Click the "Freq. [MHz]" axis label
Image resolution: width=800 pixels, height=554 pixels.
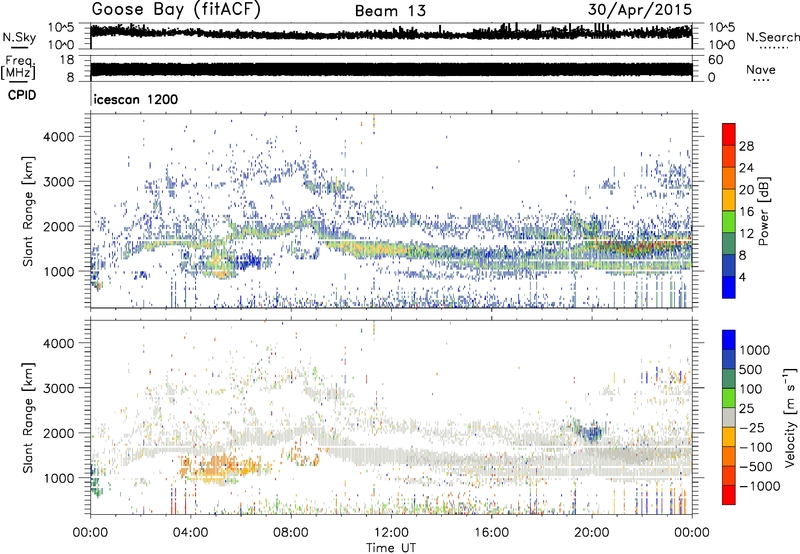coord(18,68)
